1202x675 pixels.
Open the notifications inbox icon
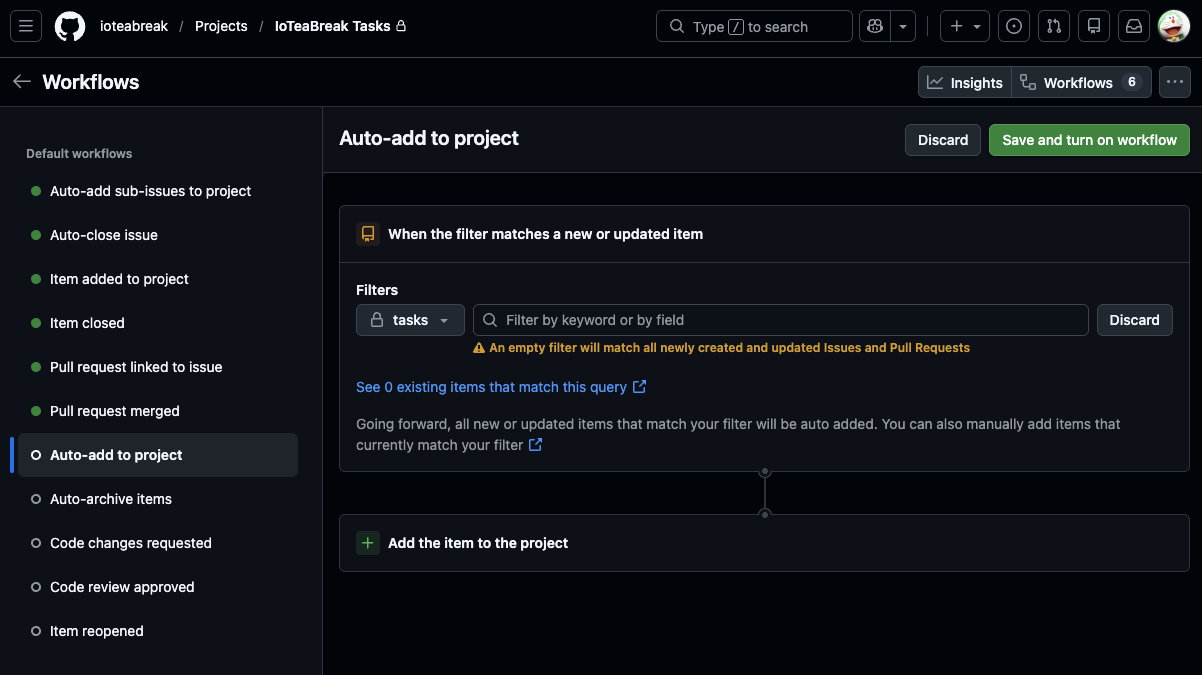1134,27
